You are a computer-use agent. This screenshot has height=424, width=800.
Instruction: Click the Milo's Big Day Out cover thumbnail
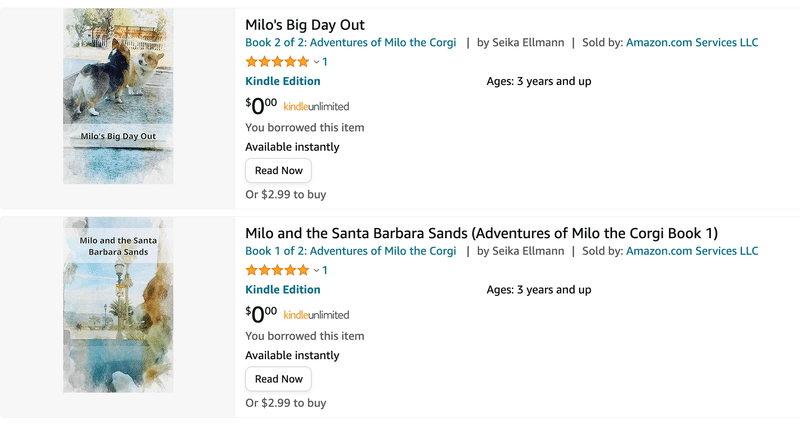point(118,96)
